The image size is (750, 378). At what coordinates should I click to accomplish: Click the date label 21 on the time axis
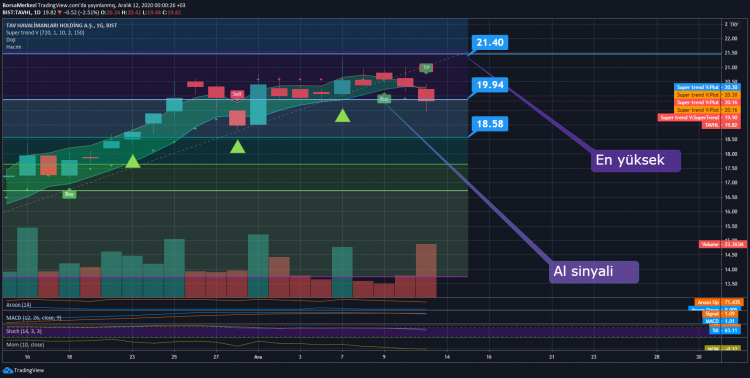coord(551,357)
